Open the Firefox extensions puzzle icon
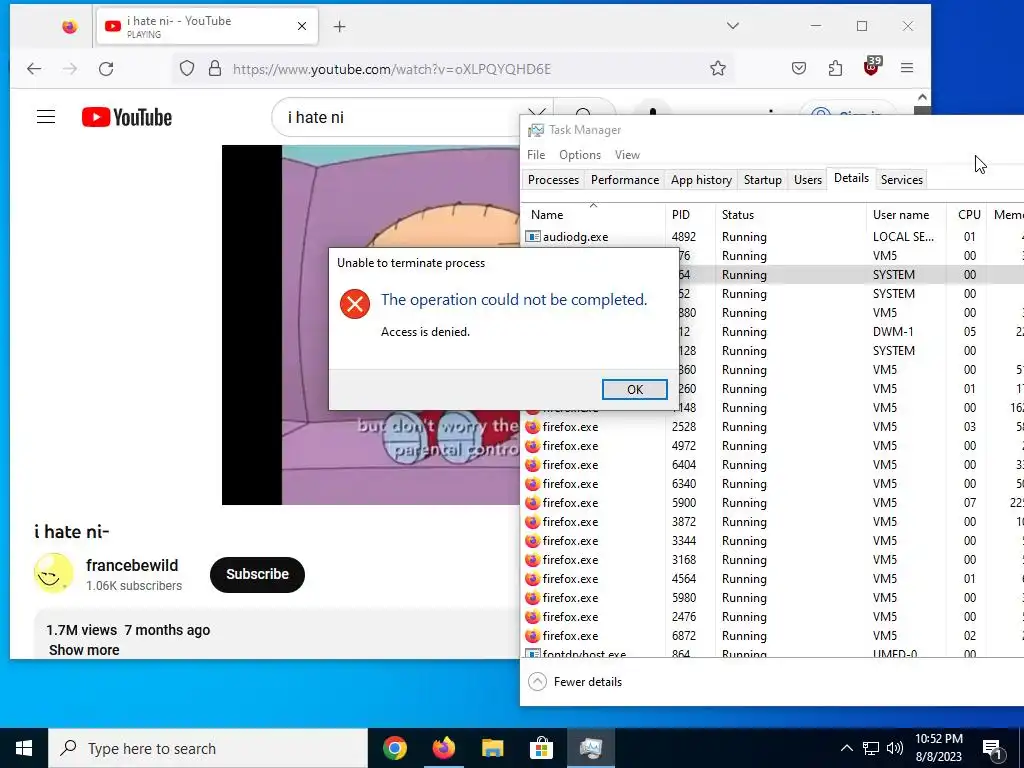 [x=835, y=69]
